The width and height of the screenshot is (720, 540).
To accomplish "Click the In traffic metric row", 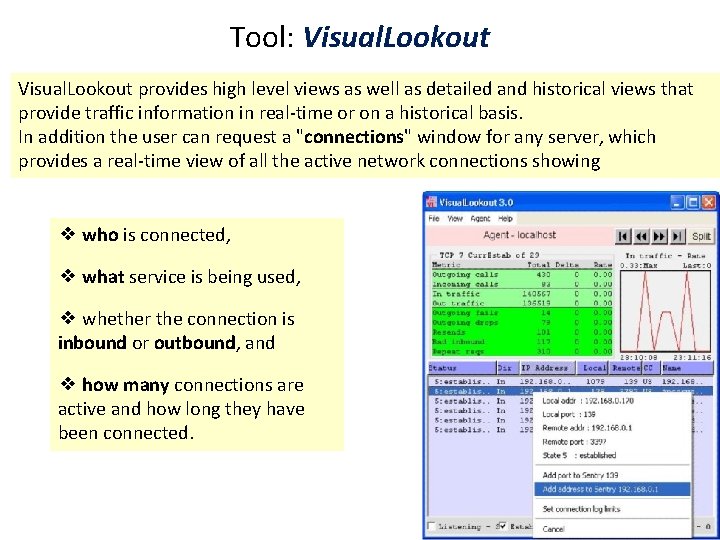I will (522, 294).
